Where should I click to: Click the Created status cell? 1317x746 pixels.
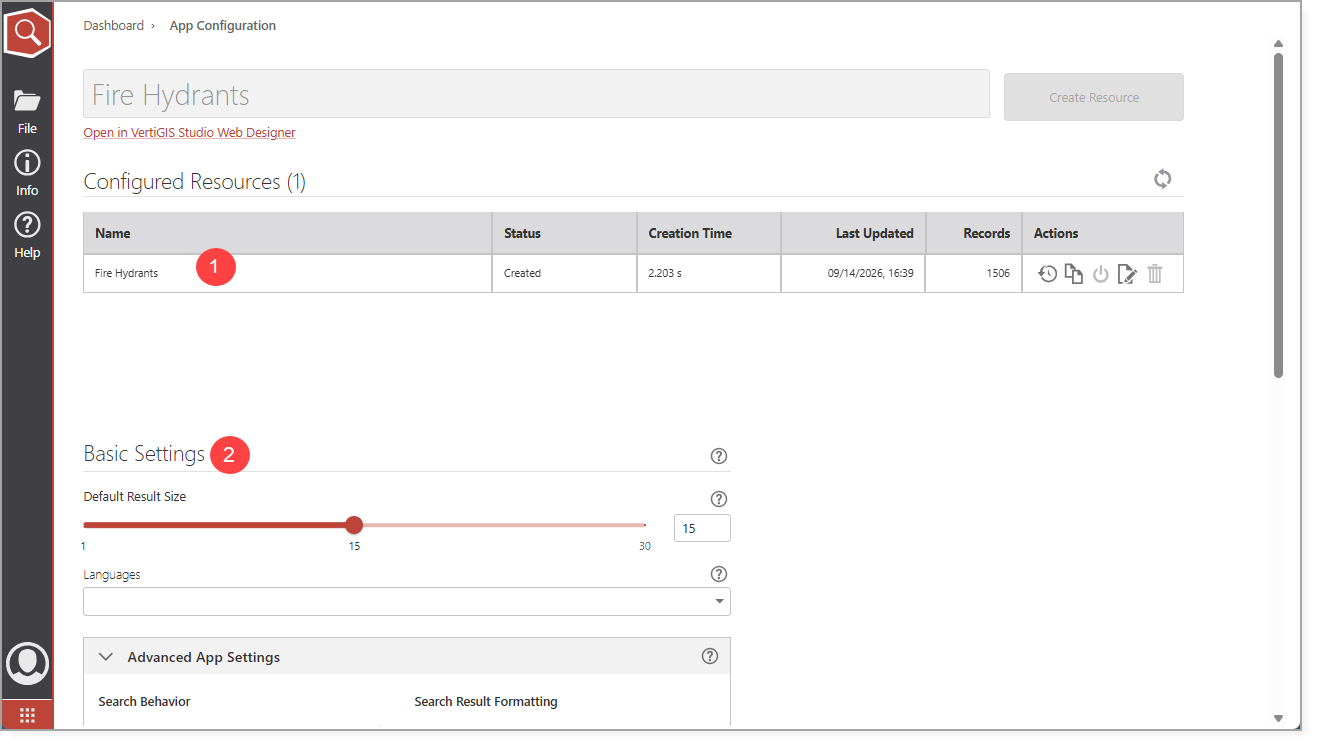point(564,273)
